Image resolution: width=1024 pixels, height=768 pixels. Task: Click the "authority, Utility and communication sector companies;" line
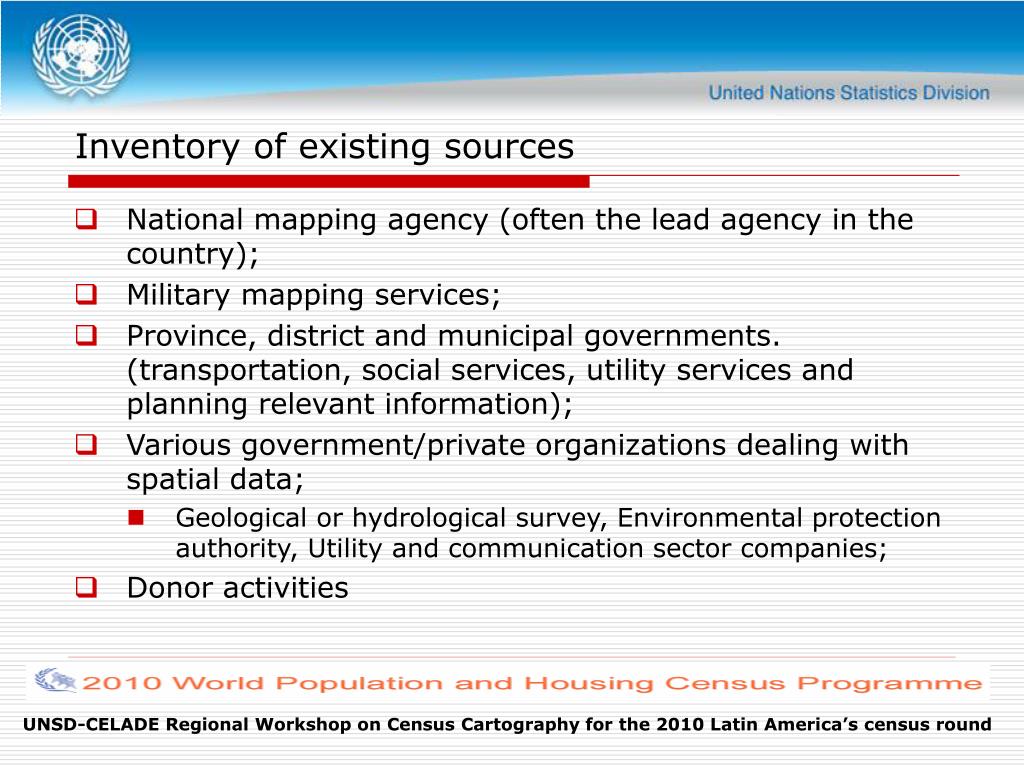pos(532,548)
